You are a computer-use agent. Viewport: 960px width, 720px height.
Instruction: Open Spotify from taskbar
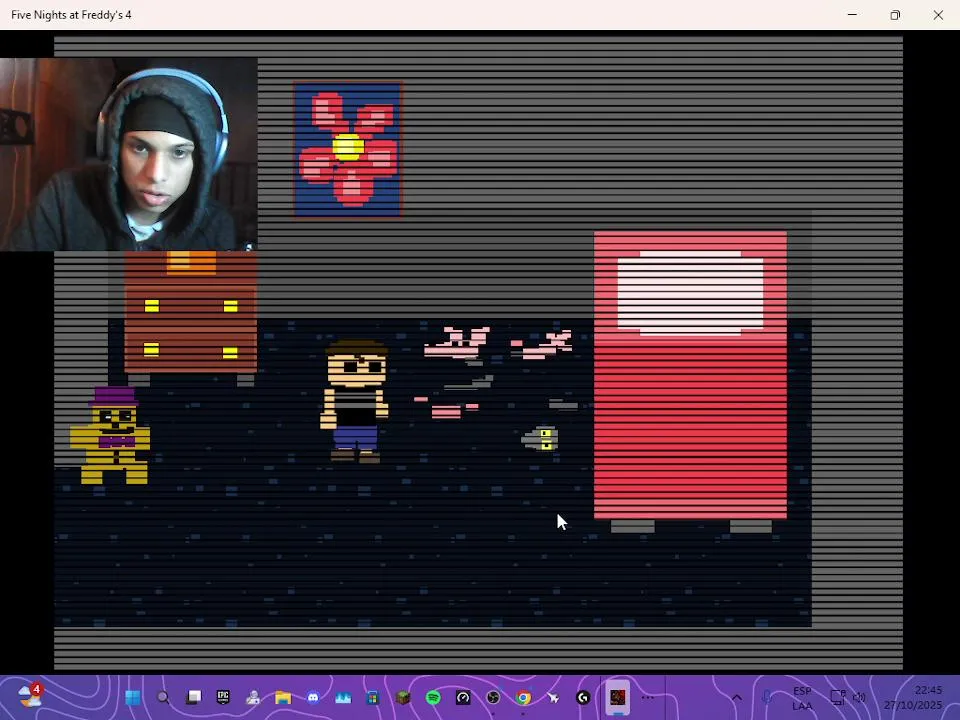coord(433,697)
